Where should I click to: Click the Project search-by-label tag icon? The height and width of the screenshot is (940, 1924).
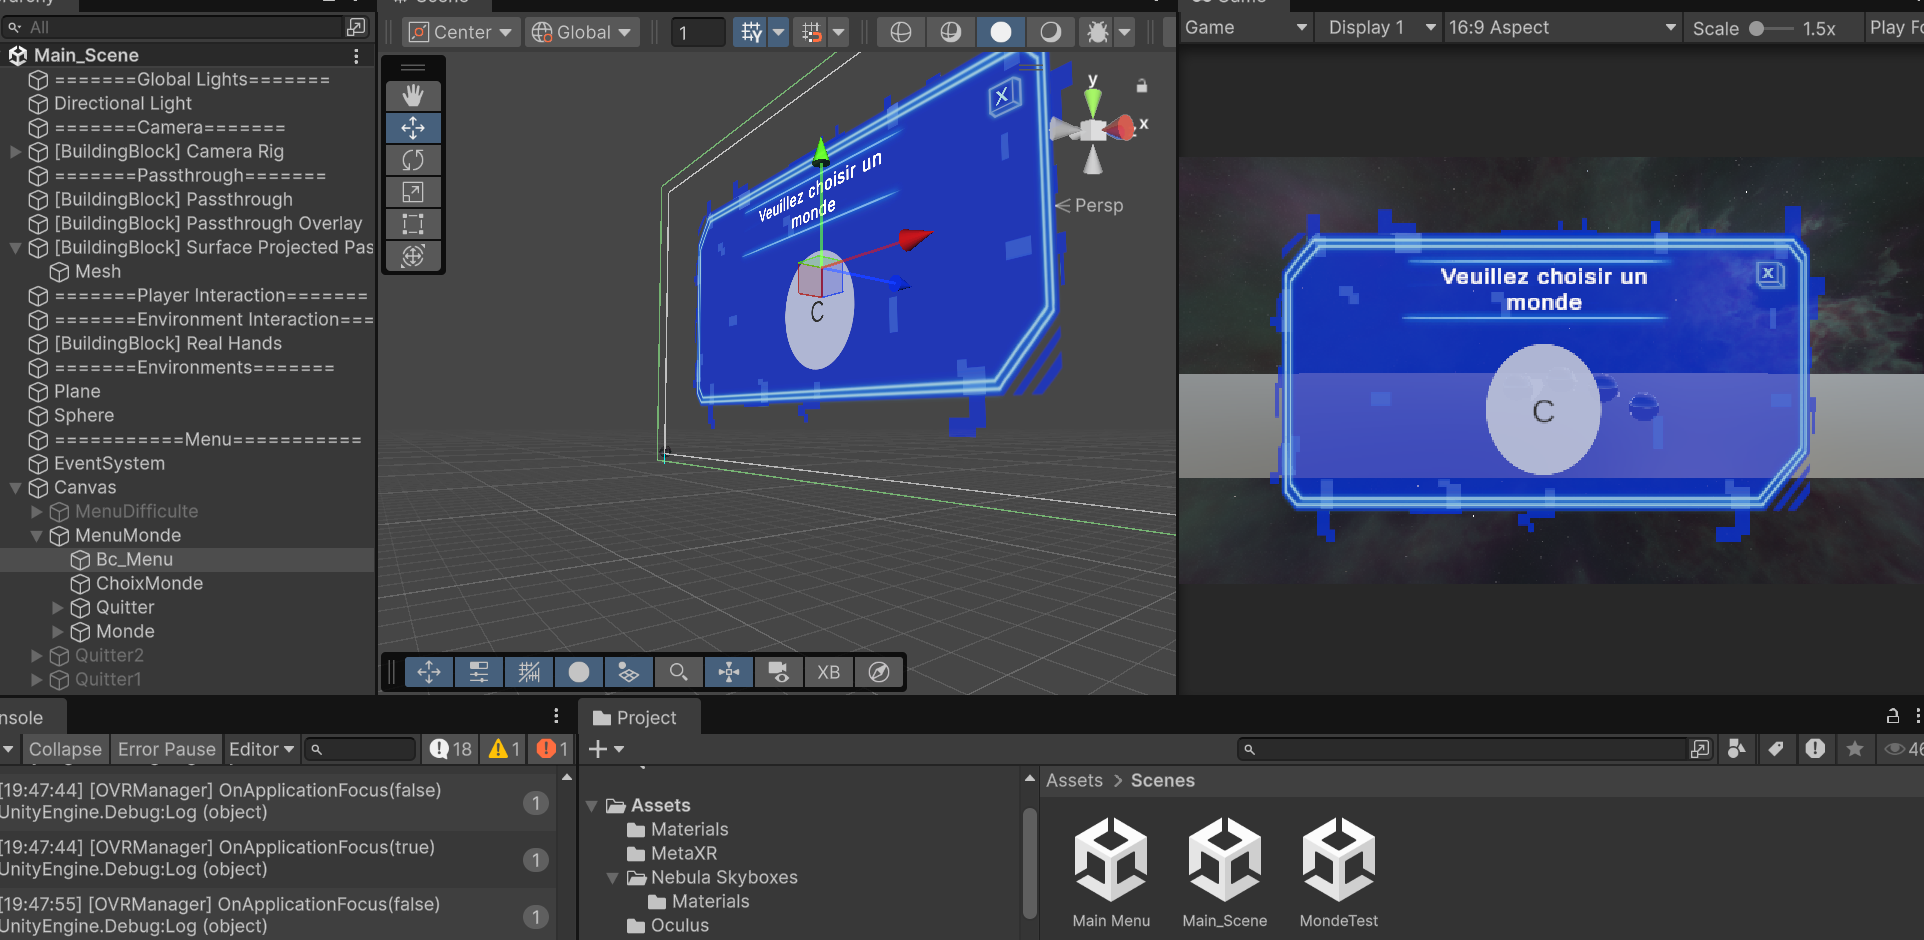tap(1776, 749)
